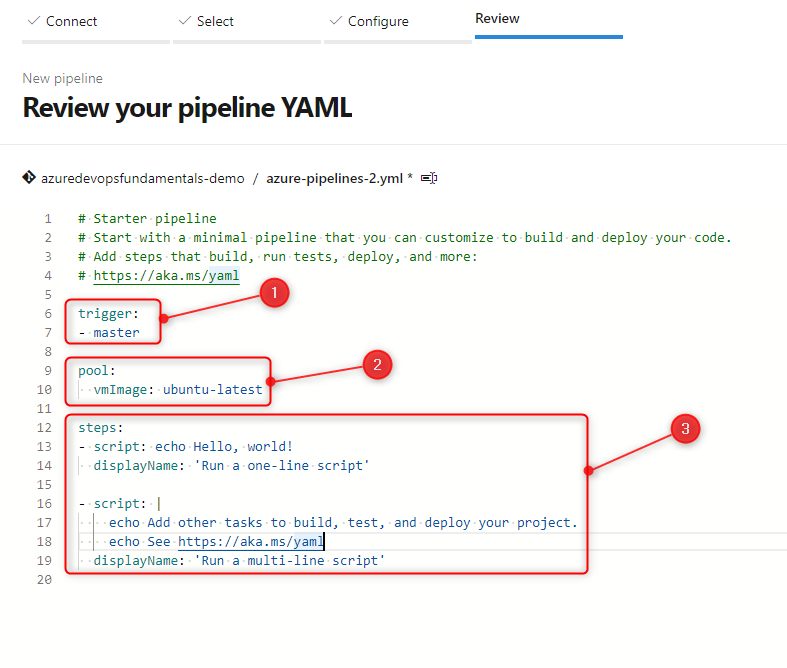Image resolution: width=787 pixels, height=668 pixels.
Task: Open the aka.ms/yaml link on line 18
Action: [251, 541]
